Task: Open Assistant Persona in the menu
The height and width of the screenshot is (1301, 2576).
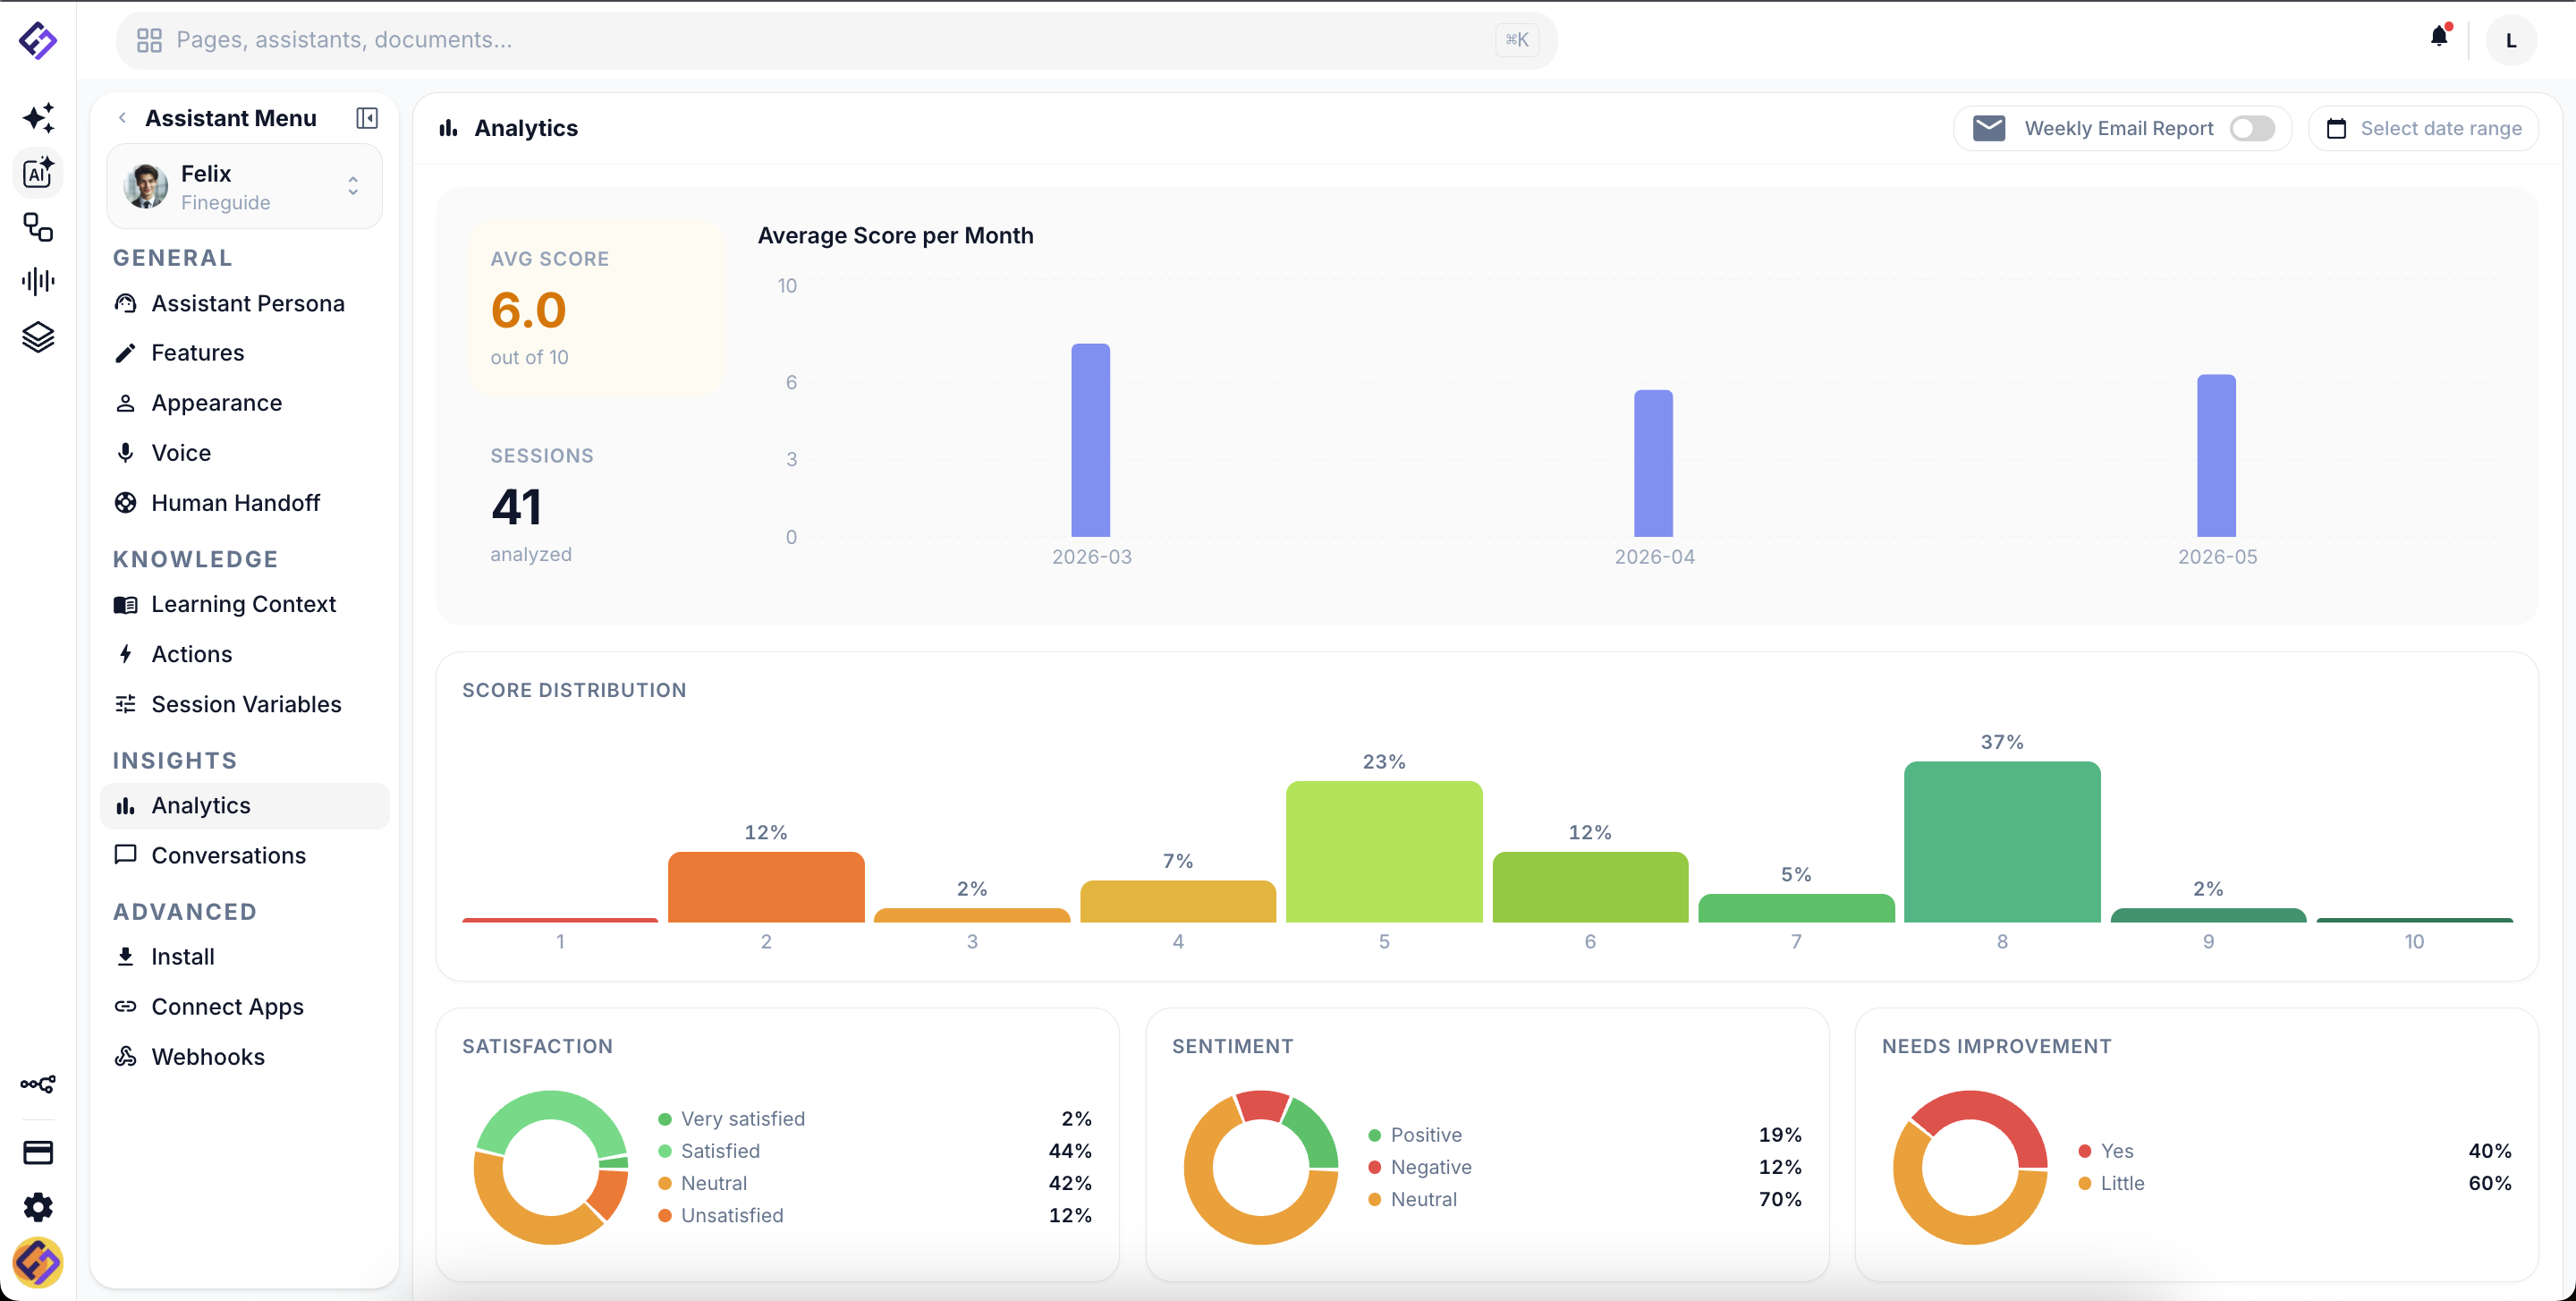Action: [244, 303]
